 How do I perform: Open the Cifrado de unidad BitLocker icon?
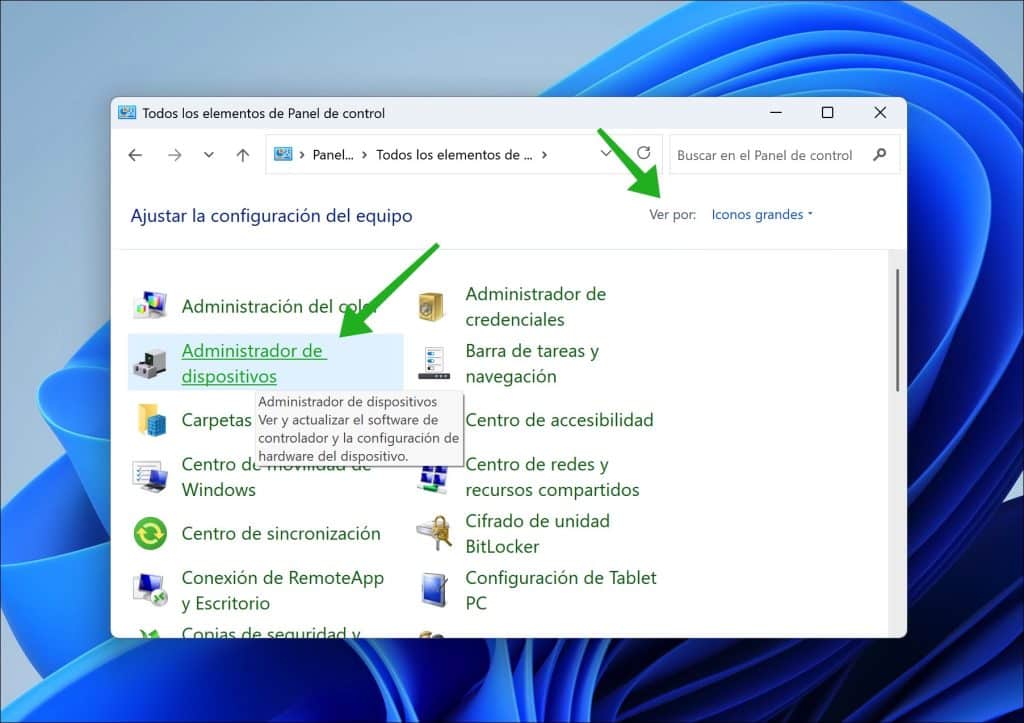[434, 534]
